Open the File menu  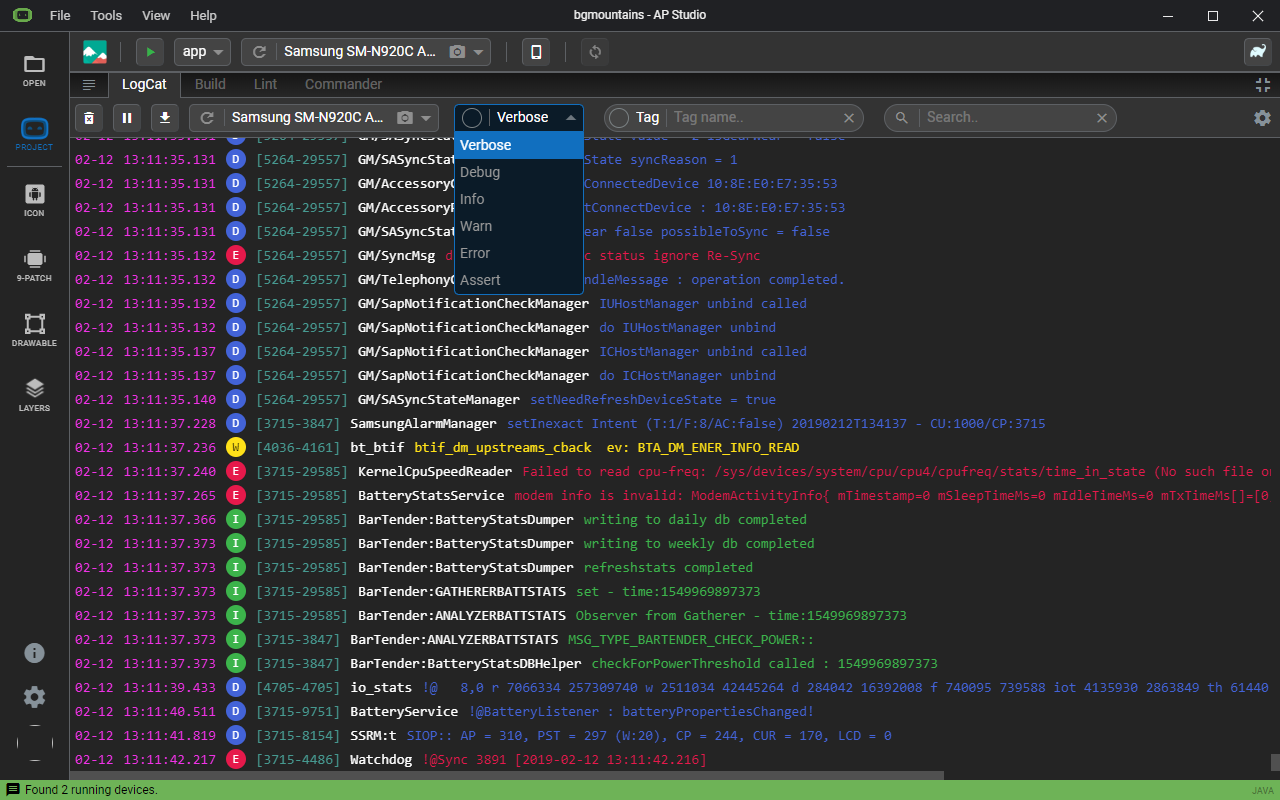pos(60,16)
